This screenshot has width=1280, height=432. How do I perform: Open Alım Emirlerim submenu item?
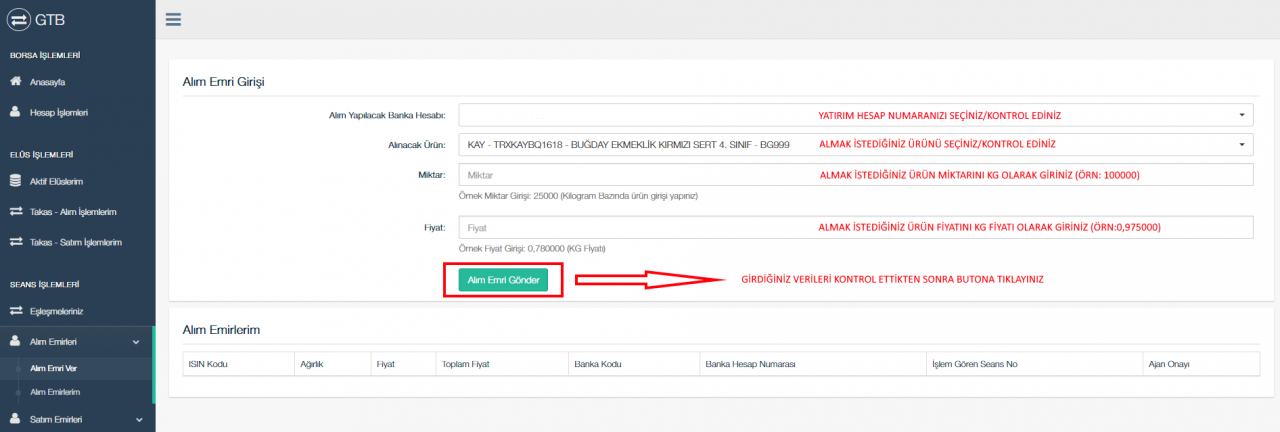point(55,392)
